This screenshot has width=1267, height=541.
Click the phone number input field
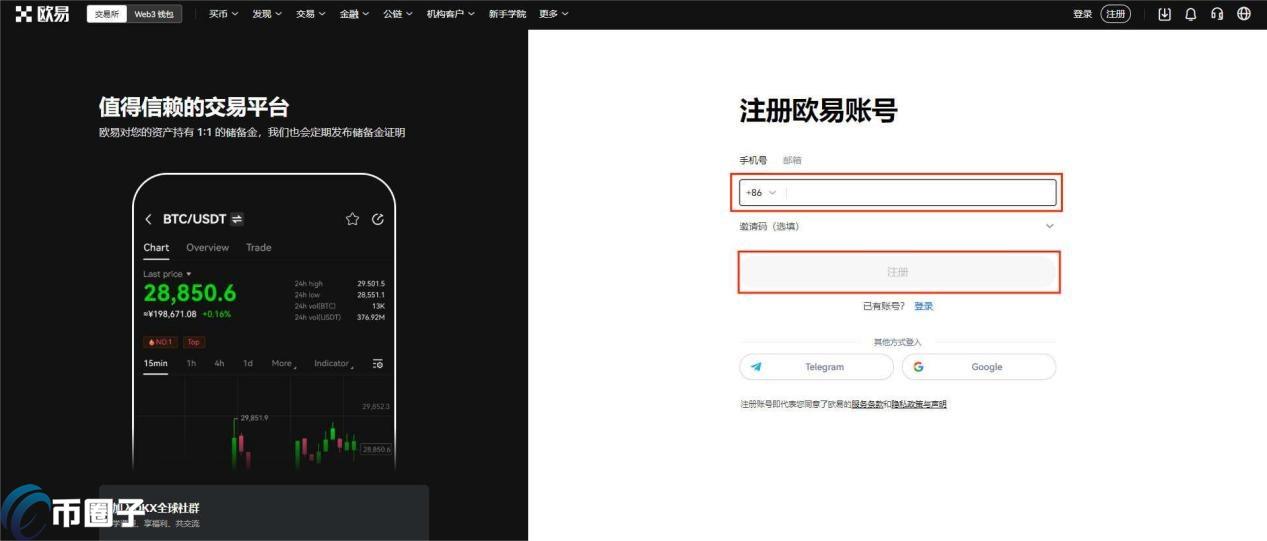[x=920, y=192]
